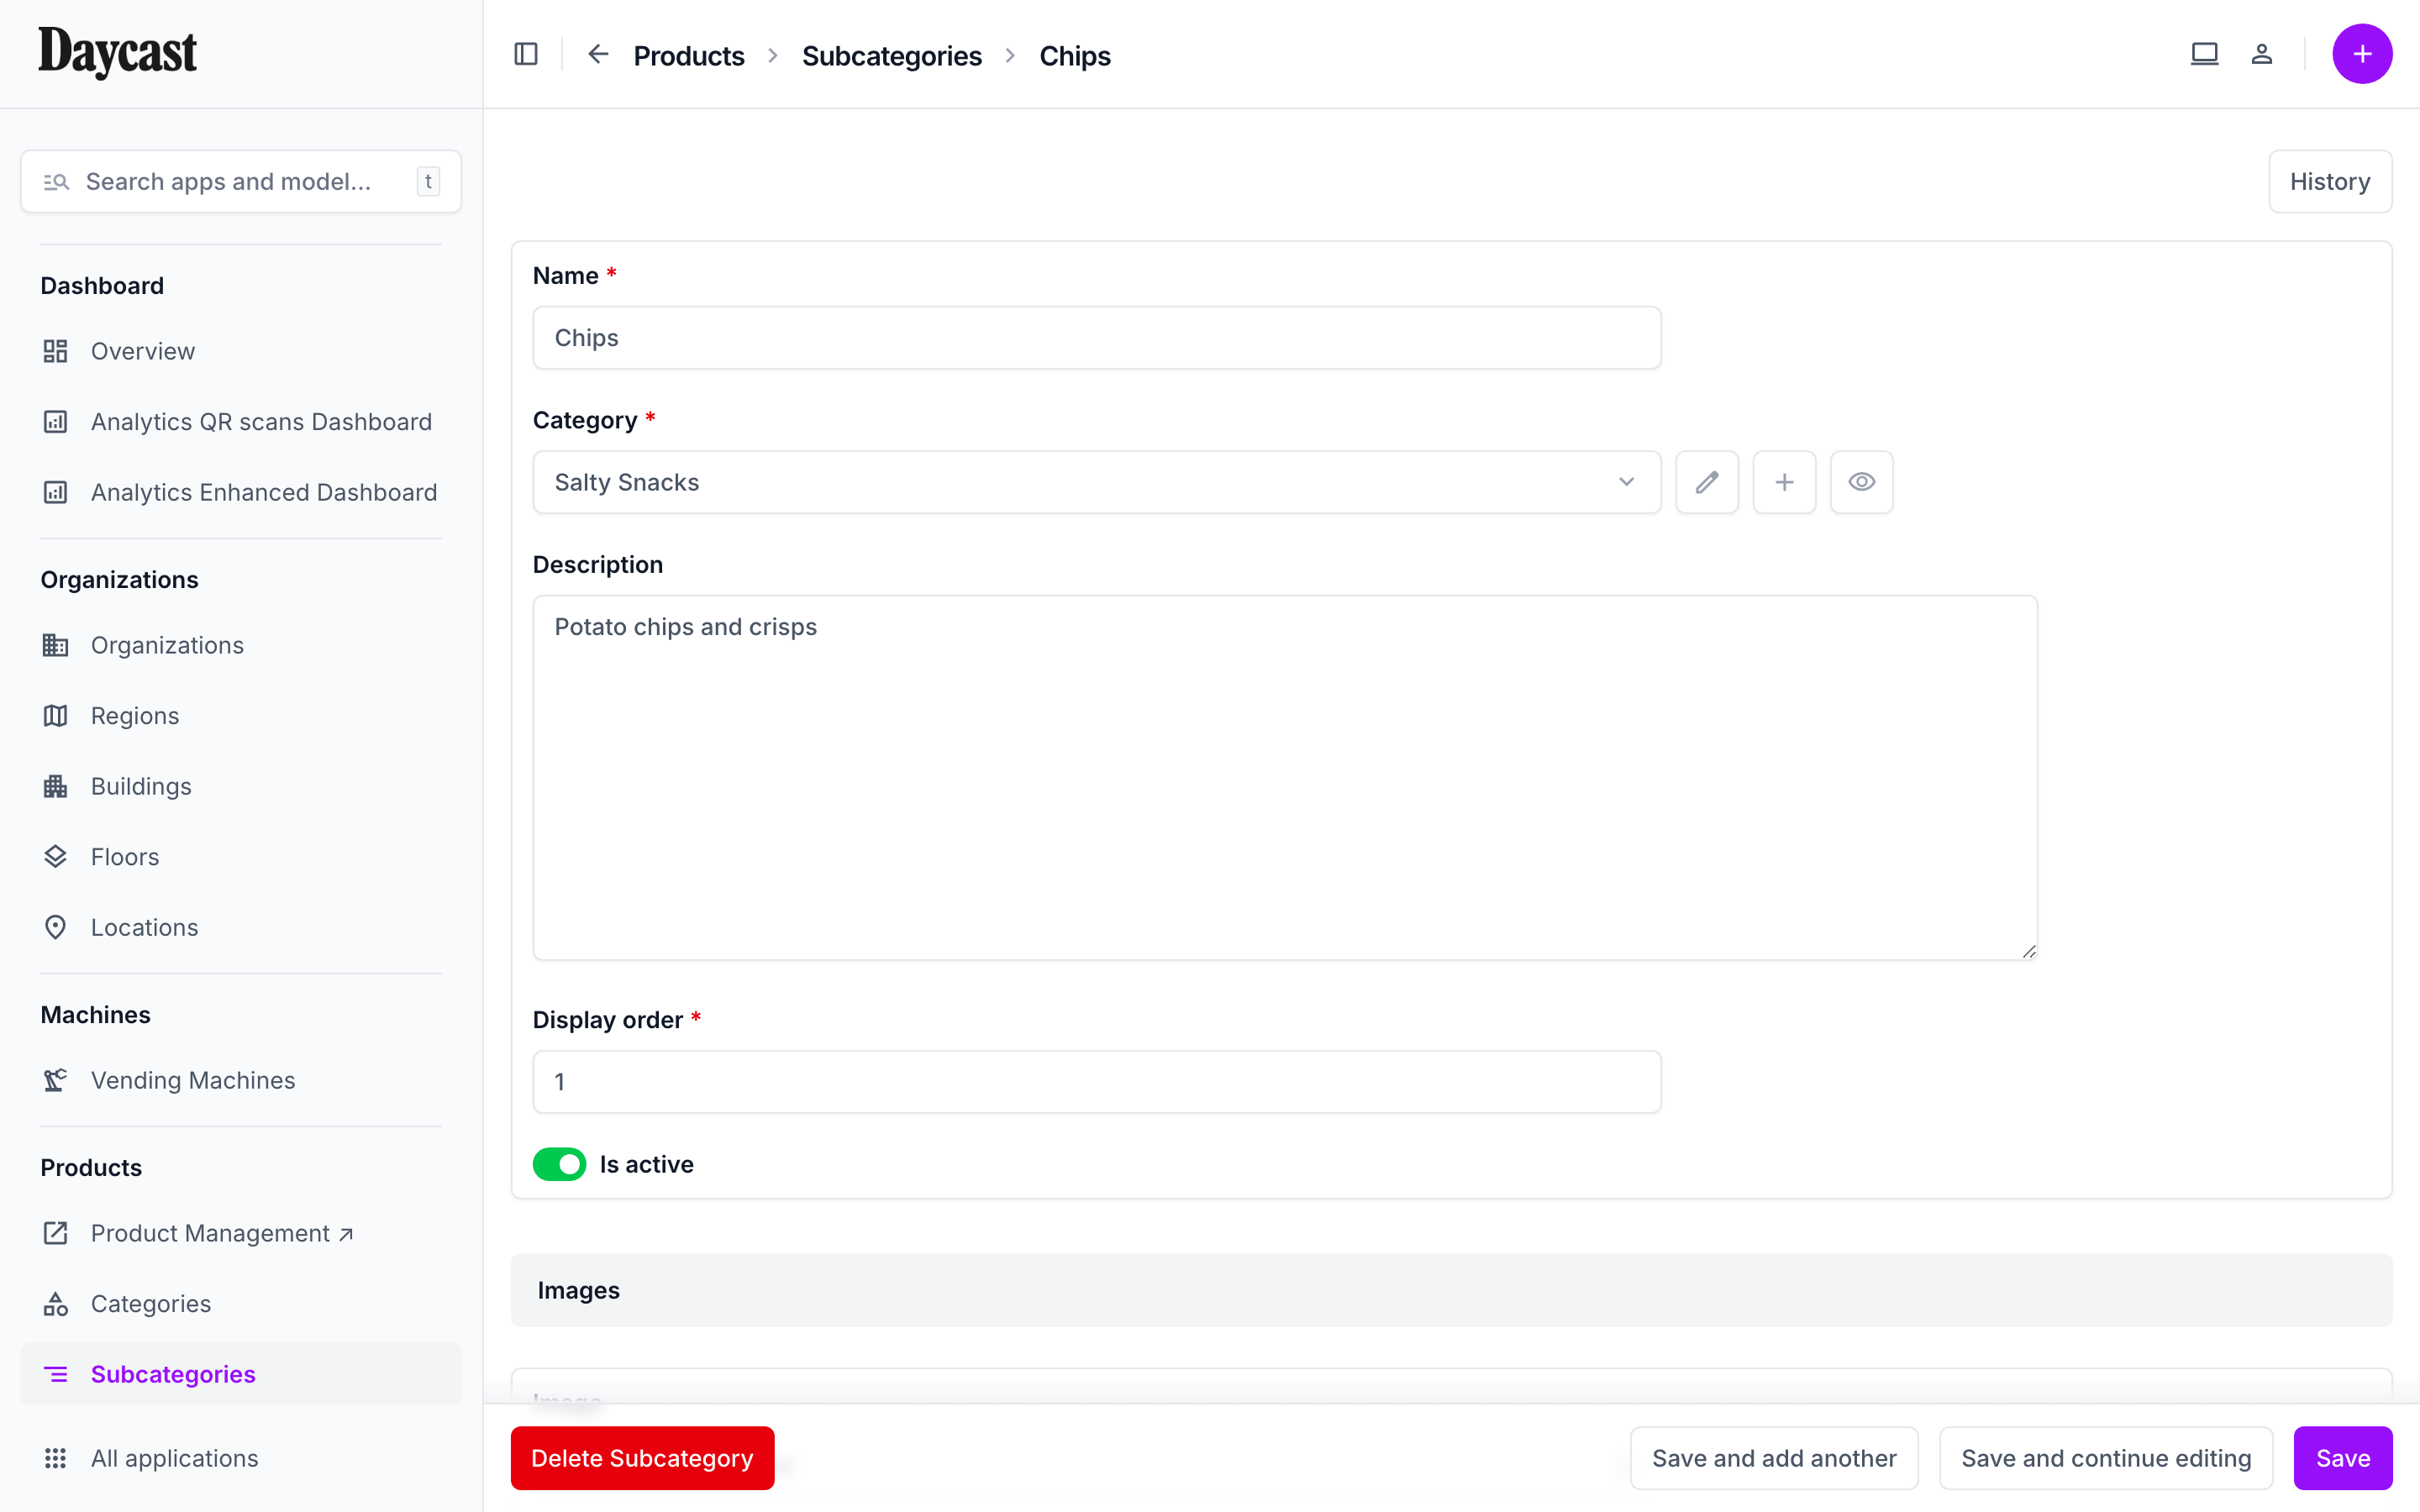Open Analytics QR scans Dashboard
2420x1512 pixels.
[x=261, y=421]
